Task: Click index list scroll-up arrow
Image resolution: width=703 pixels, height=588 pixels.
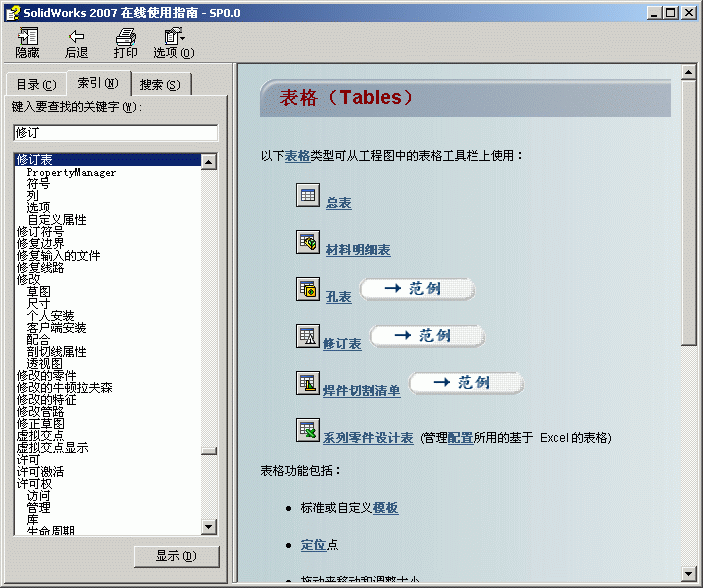Action: [x=209, y=161]
